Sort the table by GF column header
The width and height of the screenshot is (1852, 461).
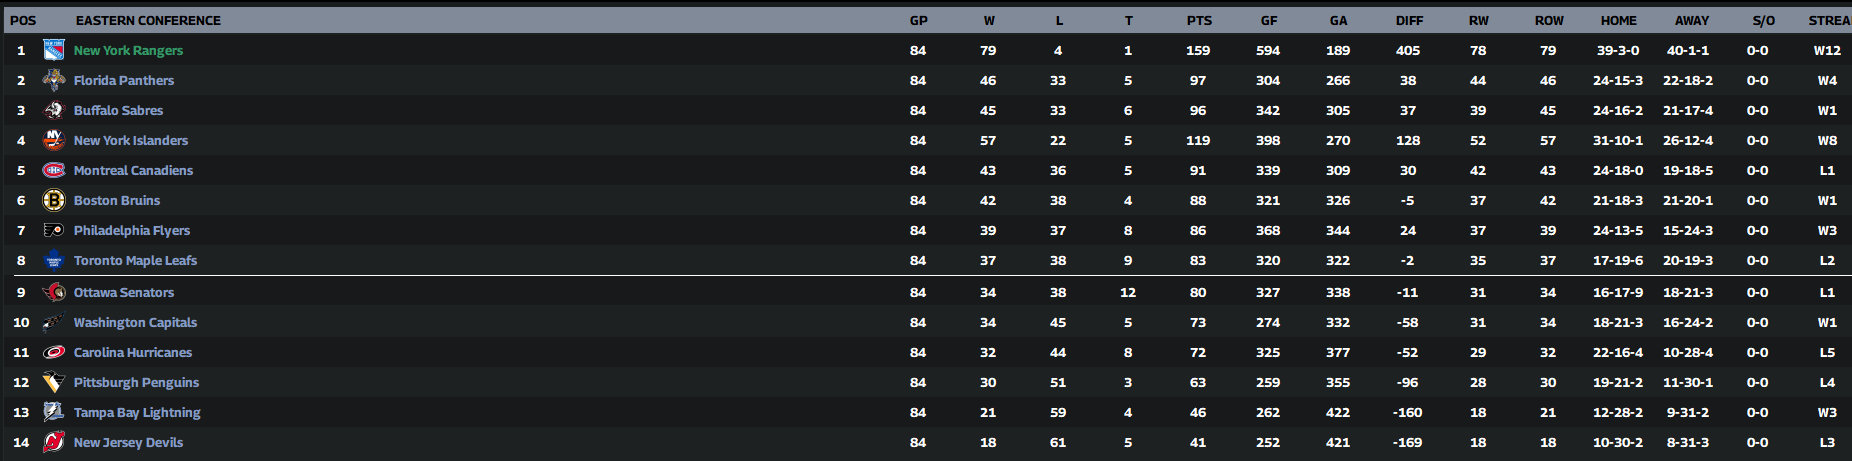coord(1269,20)
